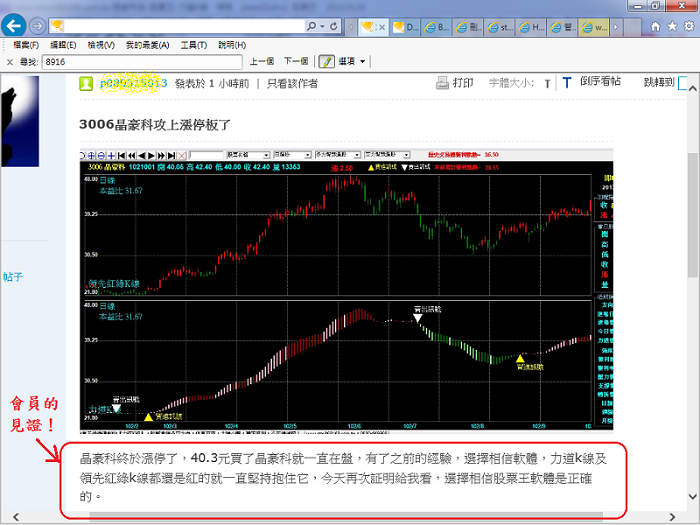Image resolution: width=700 pixels, height=525 pixels.
Task: Toggle the highlight-all-matches pencil button
Action: coord(326,62)
